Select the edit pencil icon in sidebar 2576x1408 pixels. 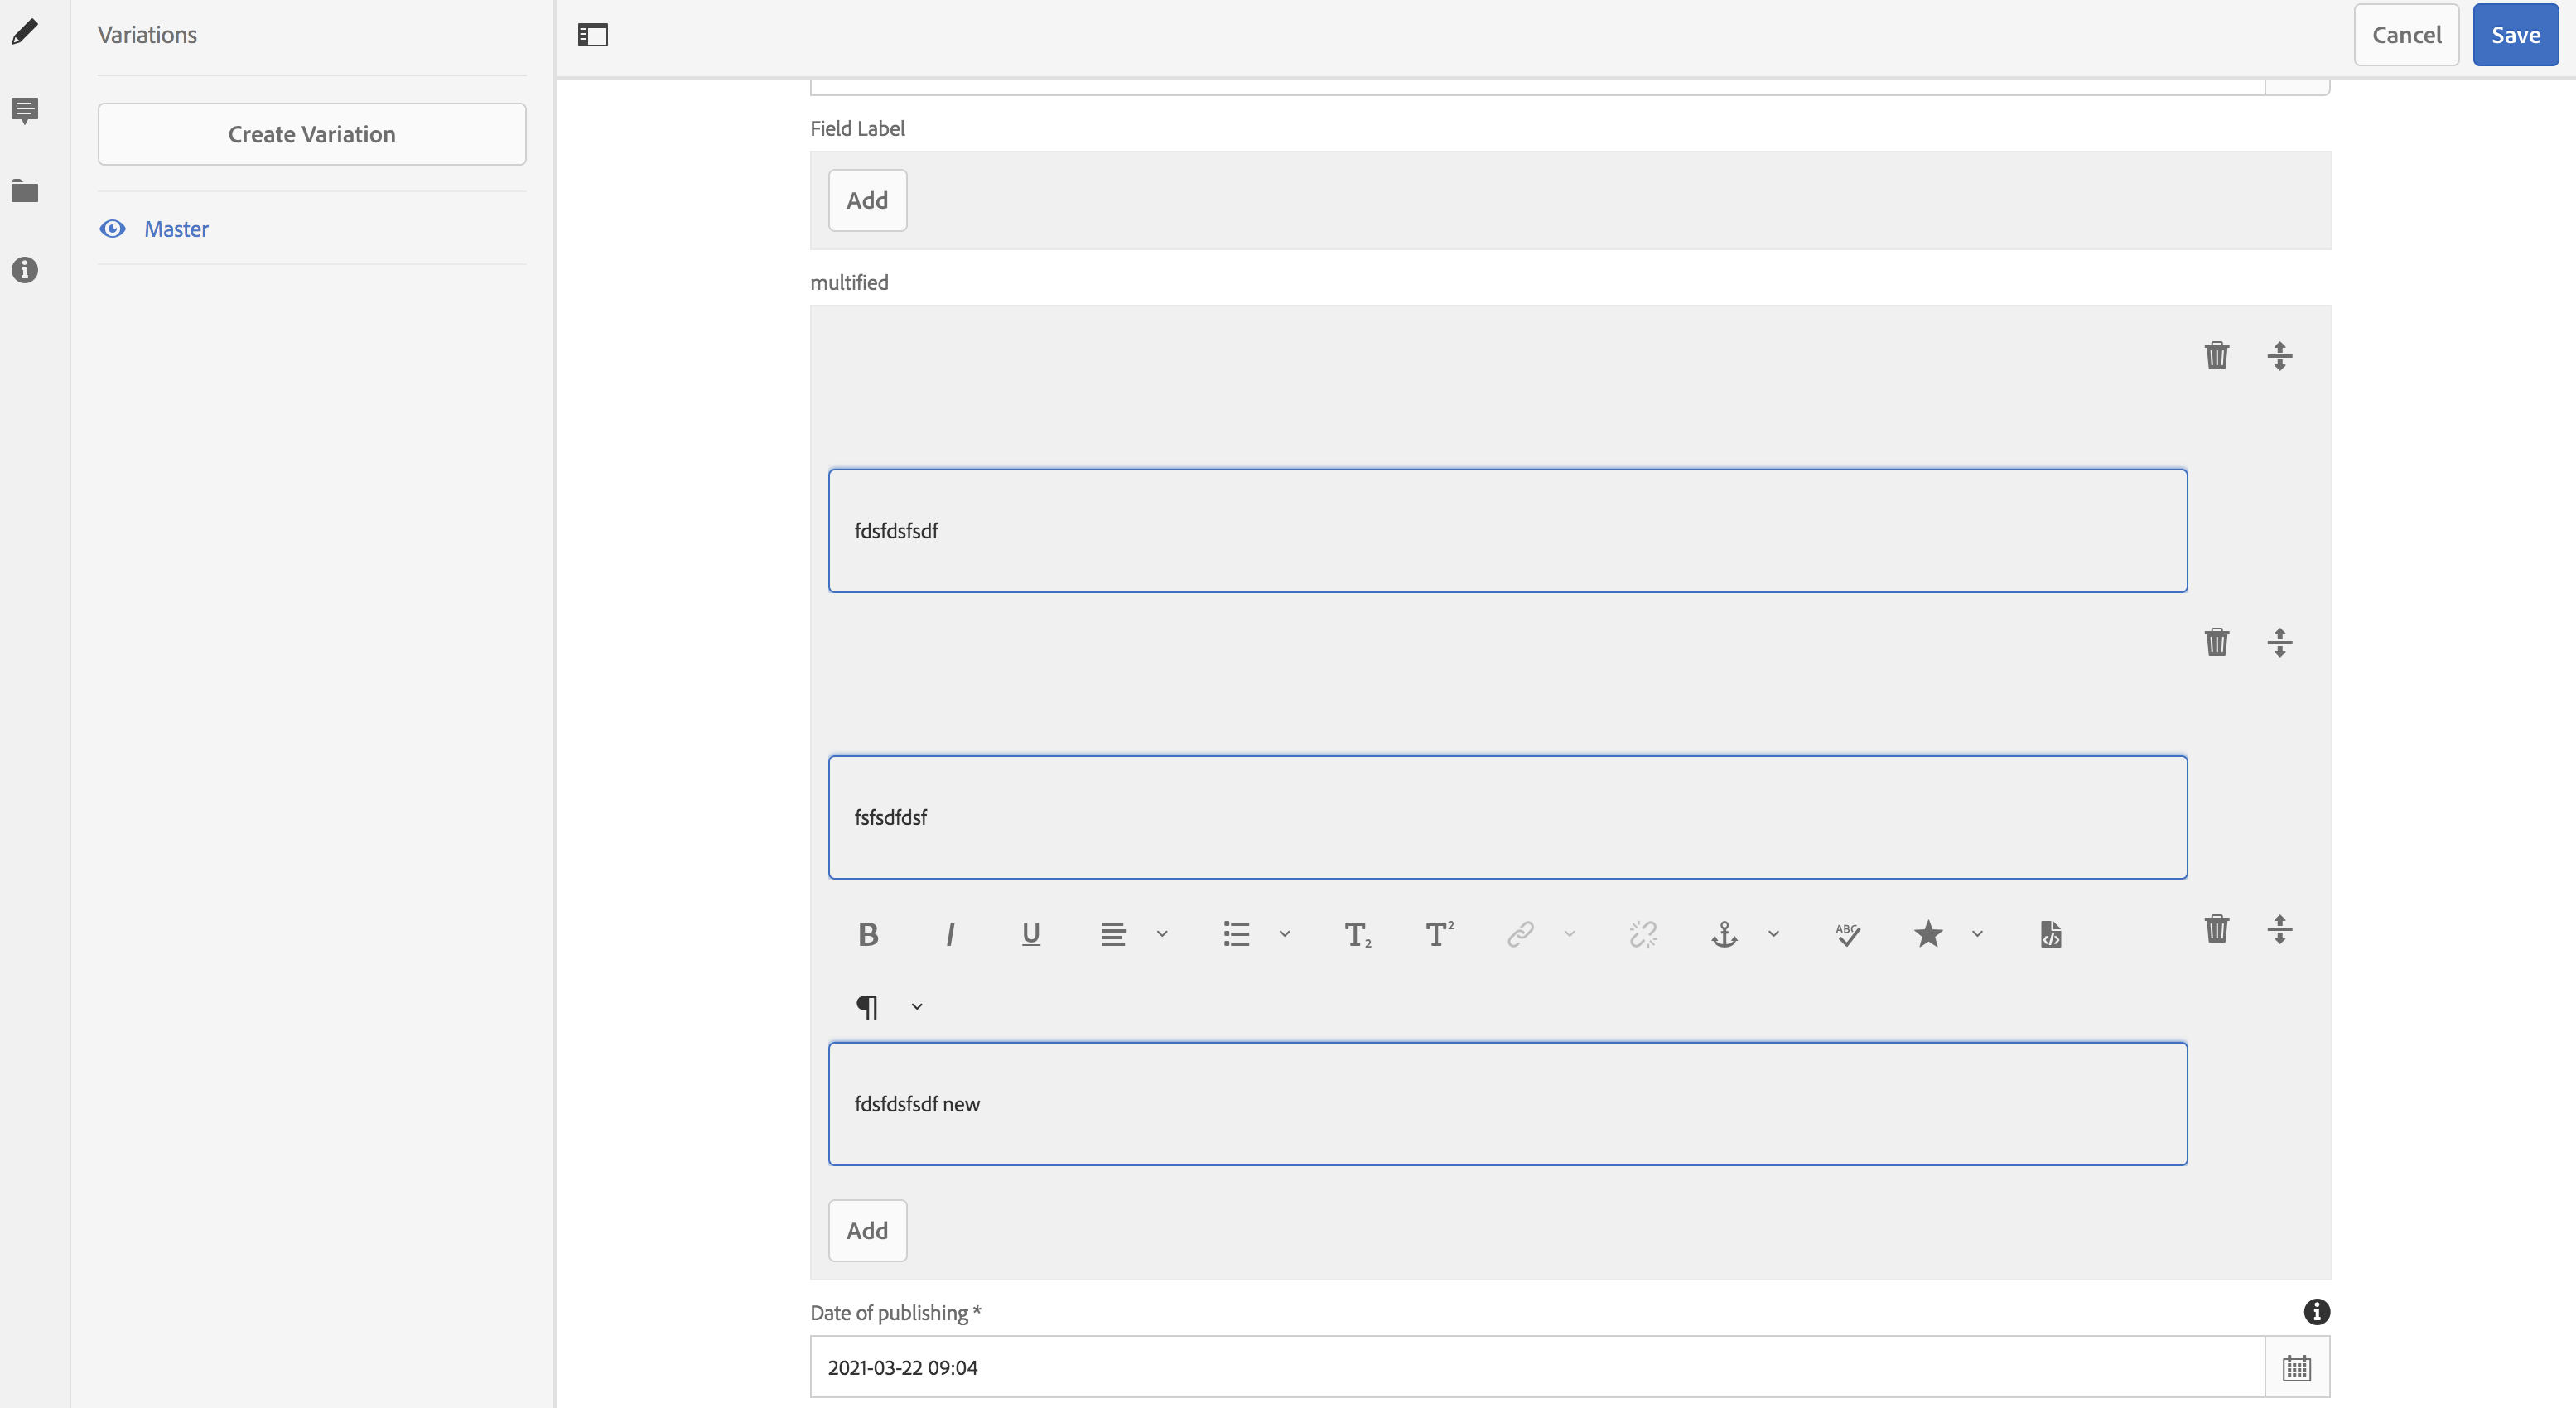coord(25,31)
